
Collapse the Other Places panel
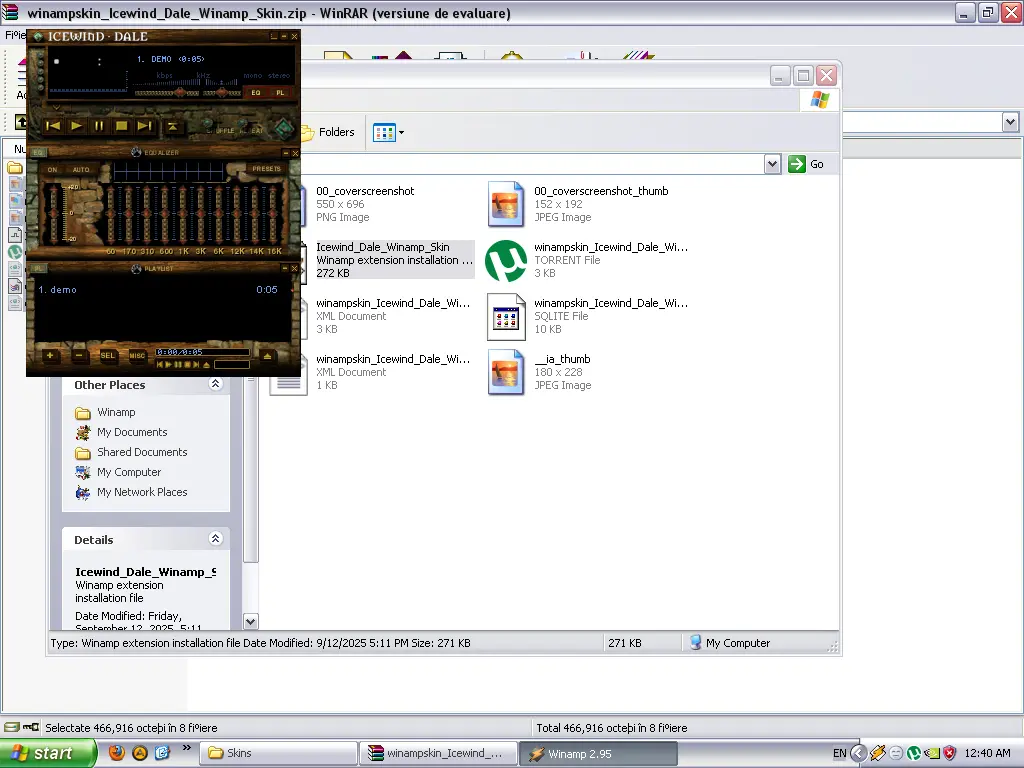point(215,385)
